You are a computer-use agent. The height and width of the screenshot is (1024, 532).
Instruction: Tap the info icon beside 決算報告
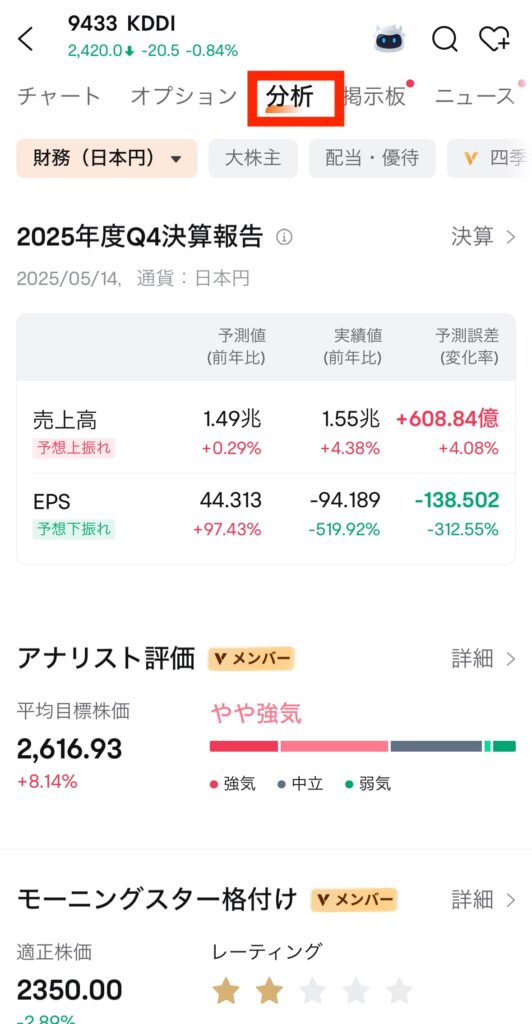tap(284, 237)
